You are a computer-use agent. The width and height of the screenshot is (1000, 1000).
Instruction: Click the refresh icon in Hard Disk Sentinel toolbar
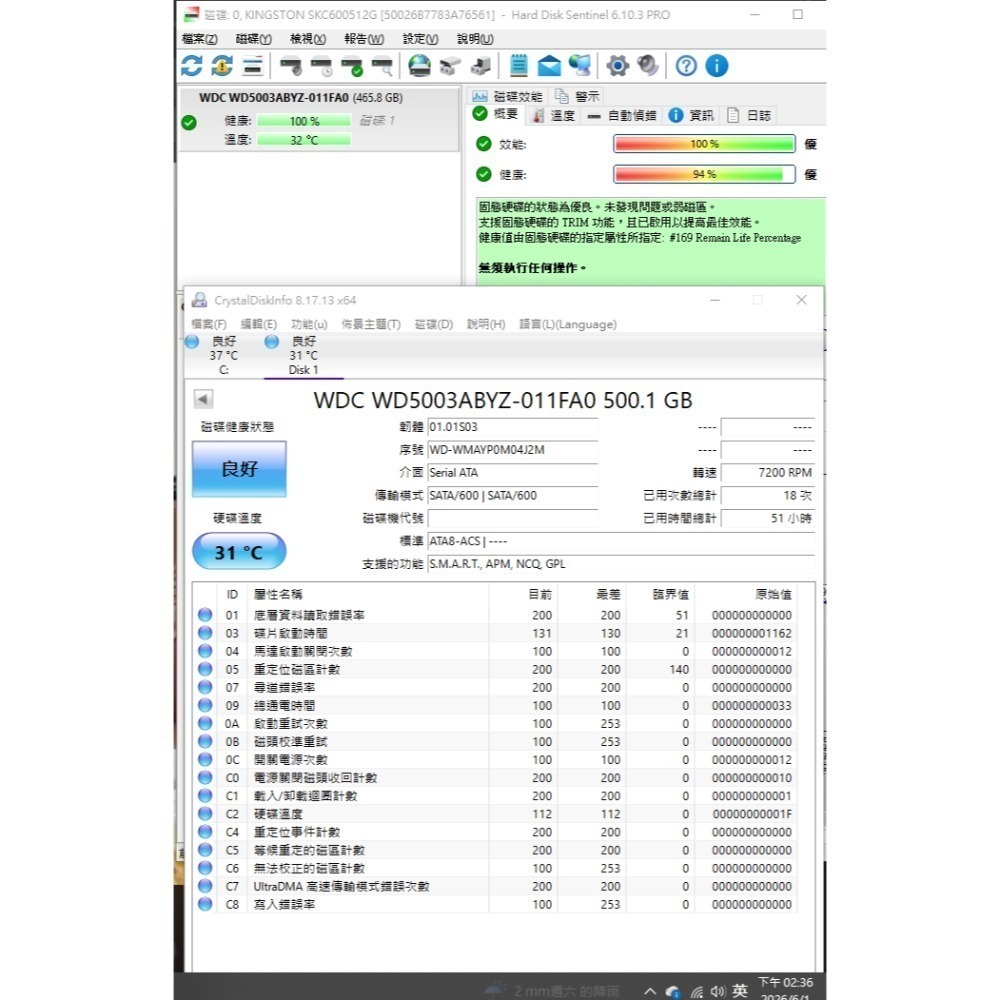(x=191, y=66)
